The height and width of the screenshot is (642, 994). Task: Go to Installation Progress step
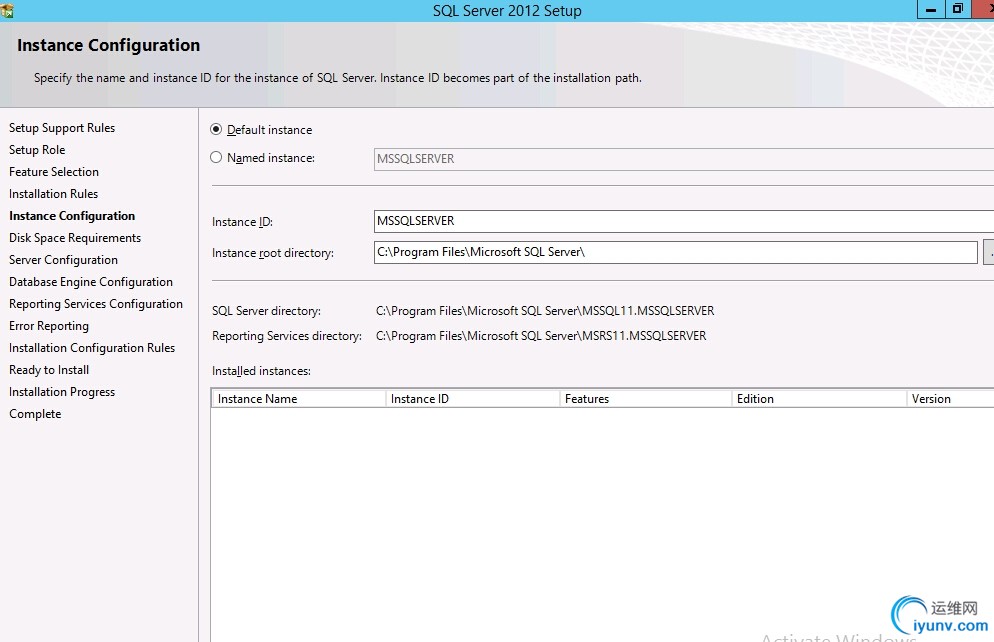click(x=62, y=392)
